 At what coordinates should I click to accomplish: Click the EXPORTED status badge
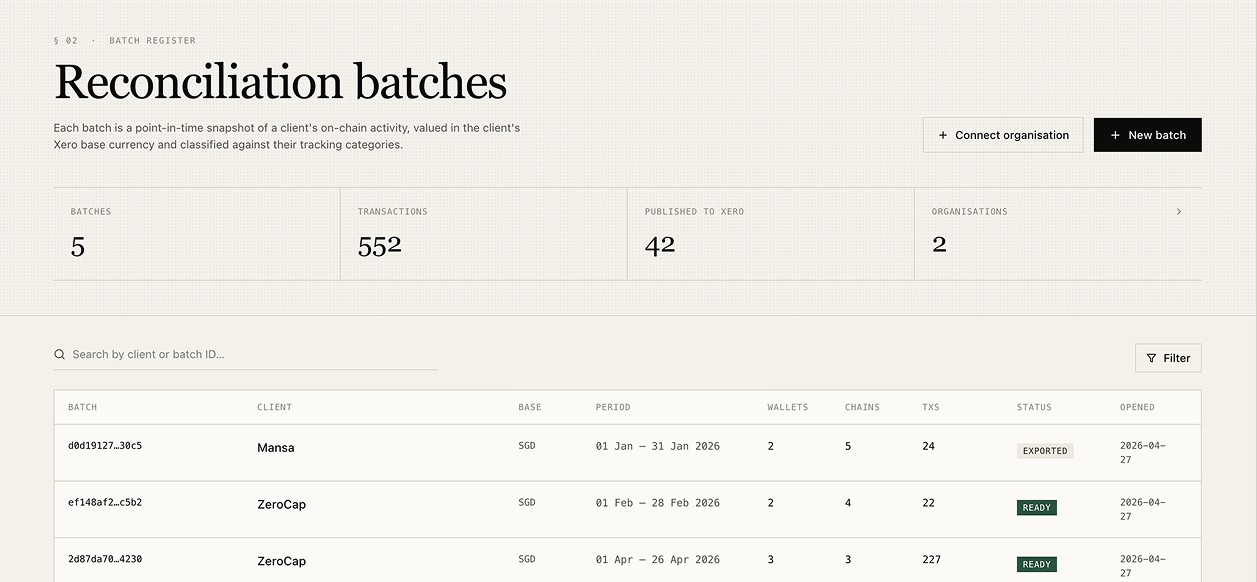pos(1045,451)
